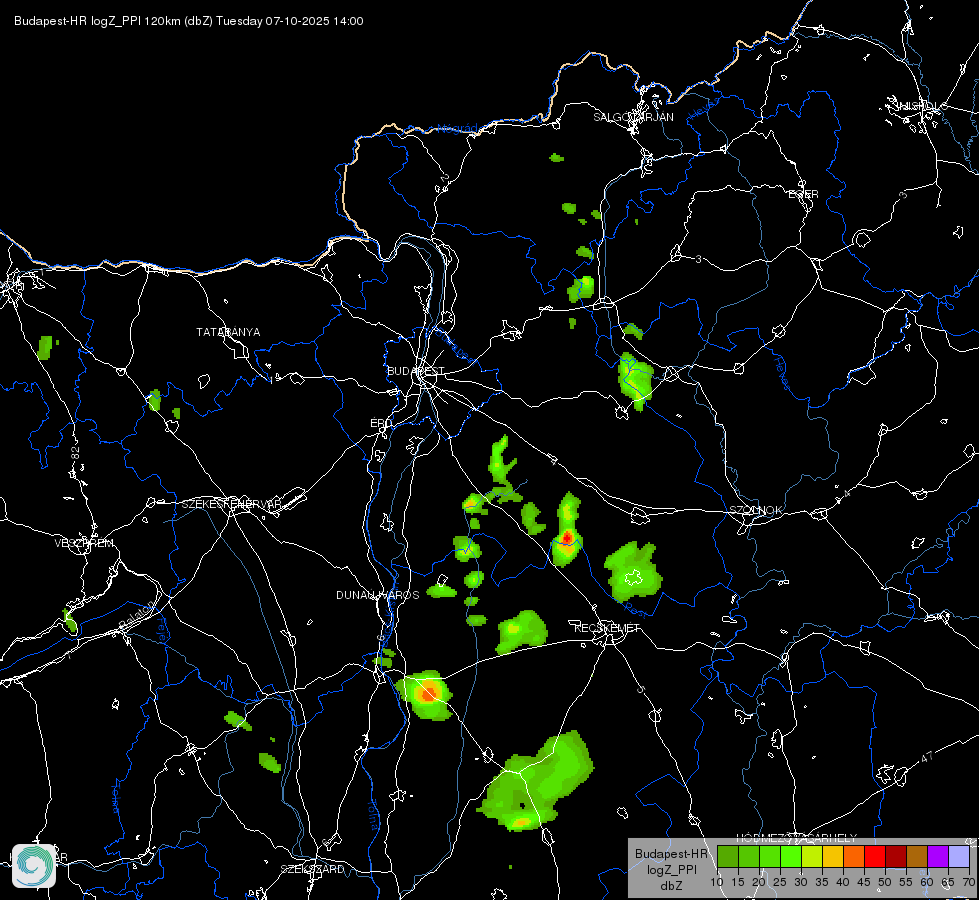Click the VESZPREM city label
979x900 pixels.
click(x=84, y=543)
